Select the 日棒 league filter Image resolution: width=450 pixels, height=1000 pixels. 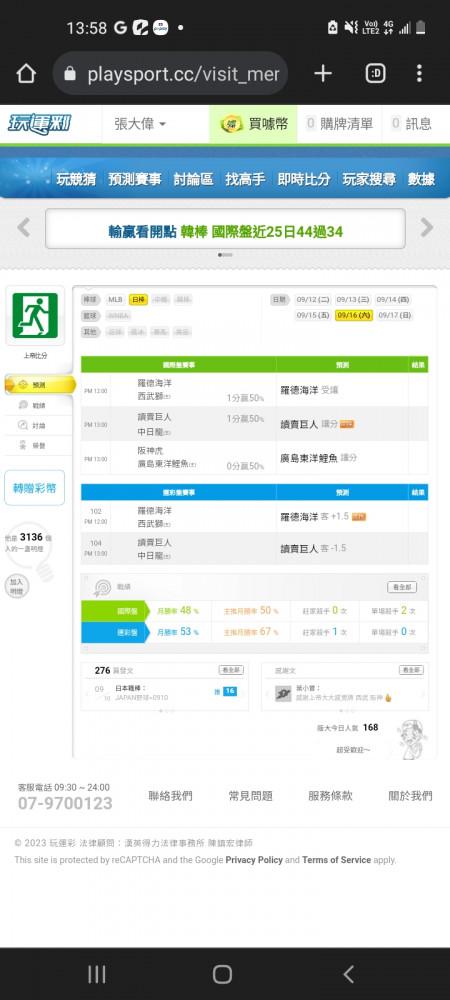tap(138, 300)
